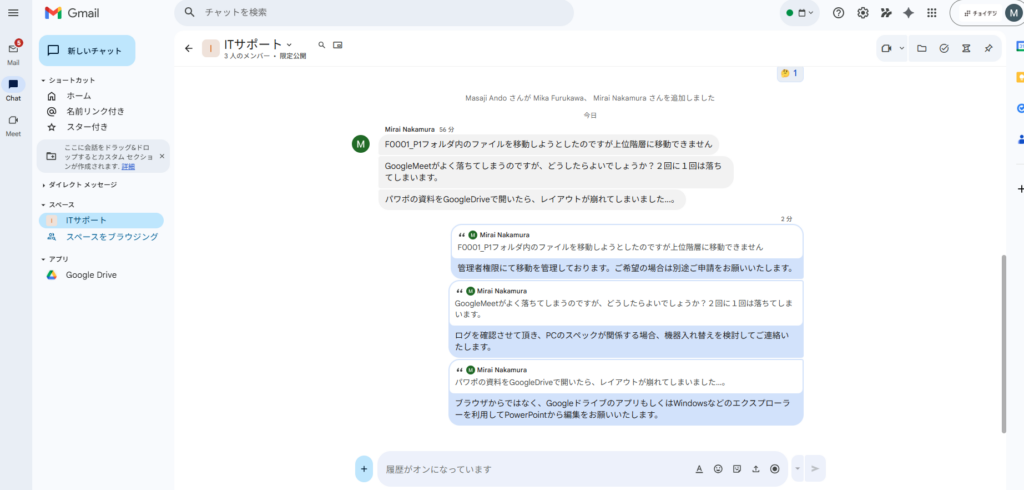Viewport: 1024px width, 490px height.
Task: Click Mirai Nakamura's green M avatar
Action: [360, 144]
